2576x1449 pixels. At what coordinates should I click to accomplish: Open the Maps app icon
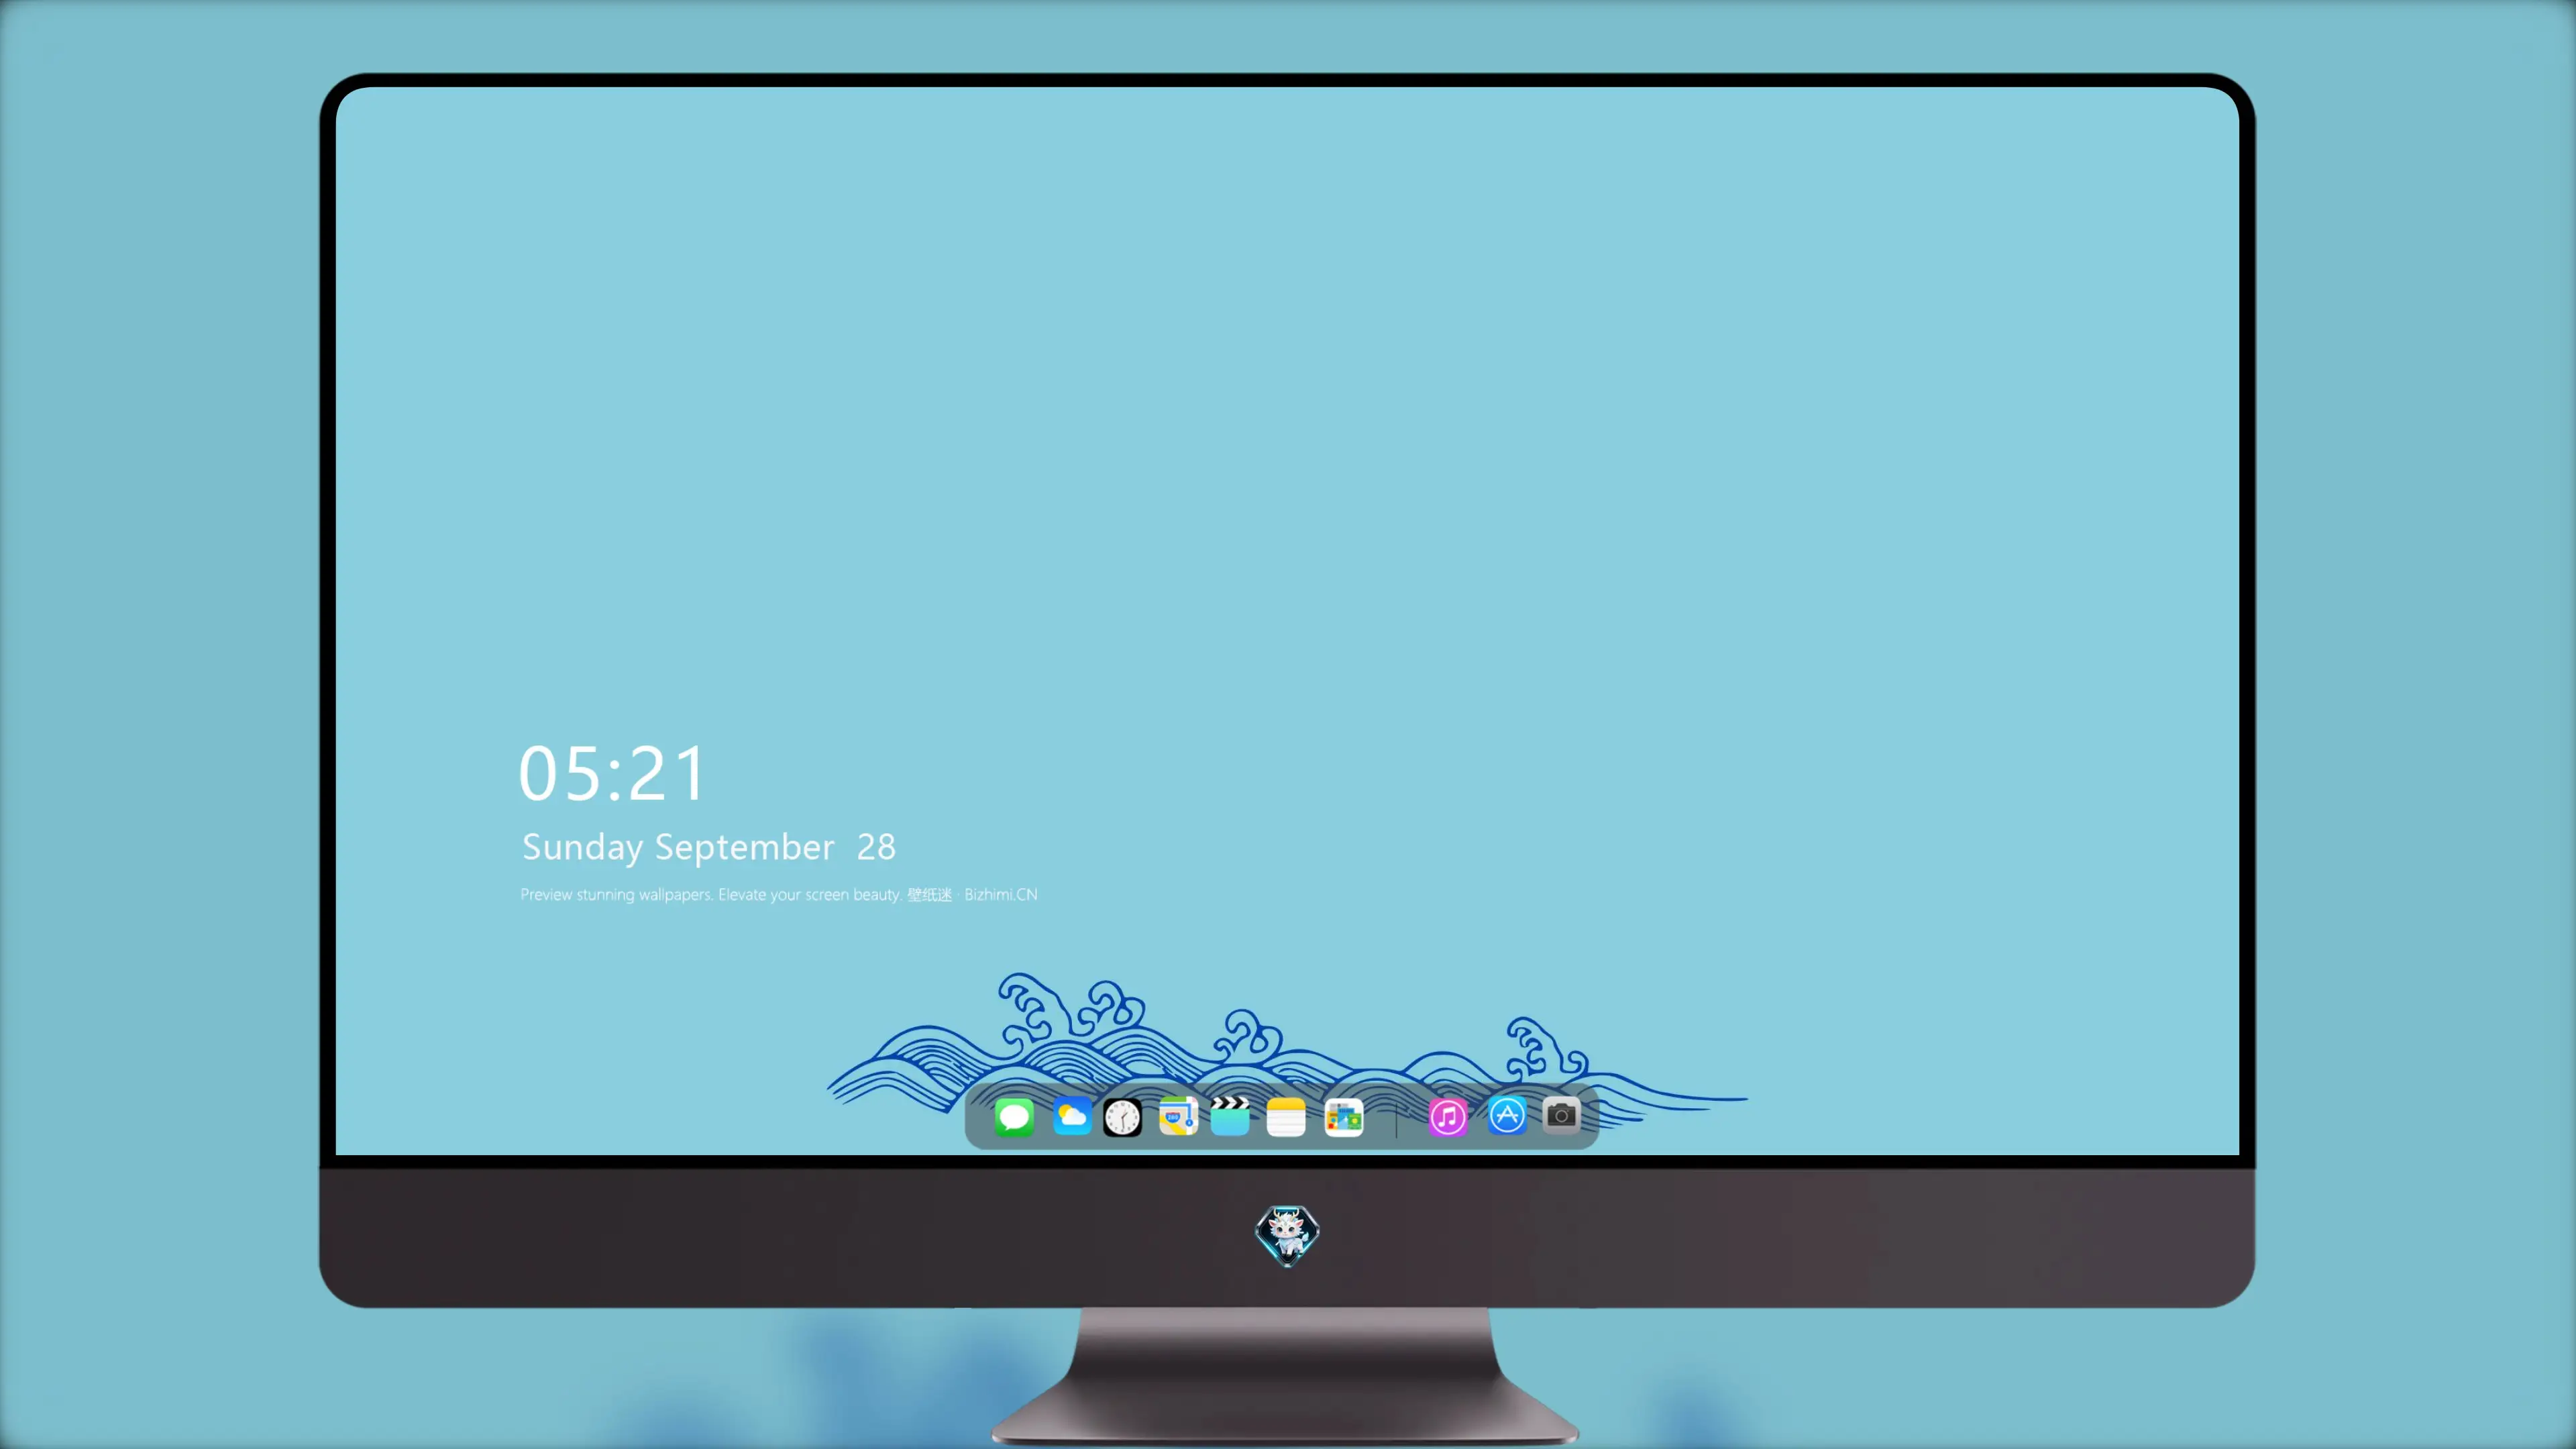[x=1178, y=1117]
